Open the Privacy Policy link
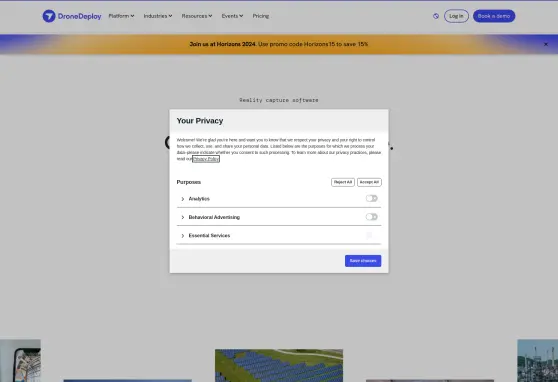Screen dimensions: 558x382 (x=206, y=159)
